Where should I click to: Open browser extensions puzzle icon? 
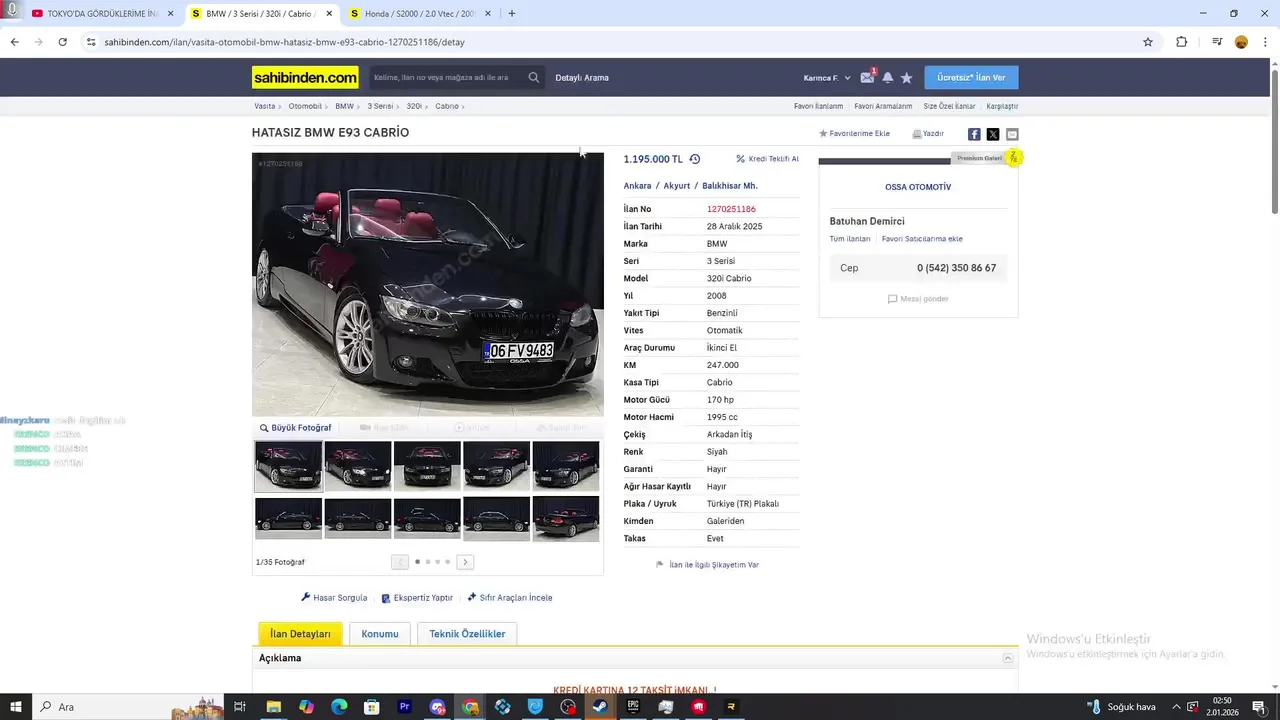coord(1182,42)
